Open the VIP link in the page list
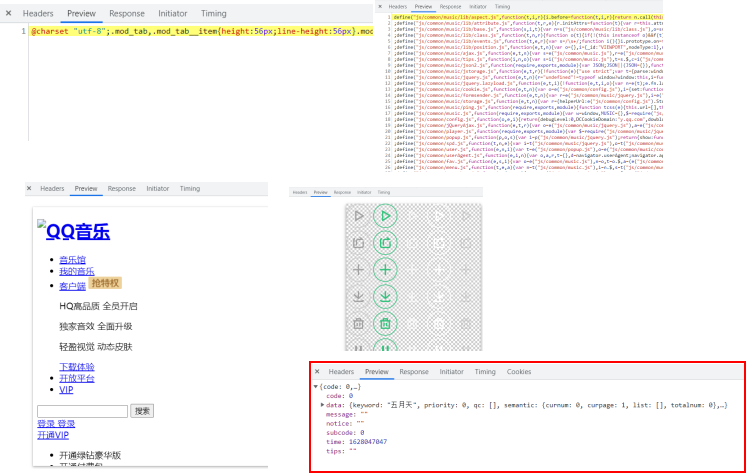The image size is (746, 473). (x=66, y=390)
